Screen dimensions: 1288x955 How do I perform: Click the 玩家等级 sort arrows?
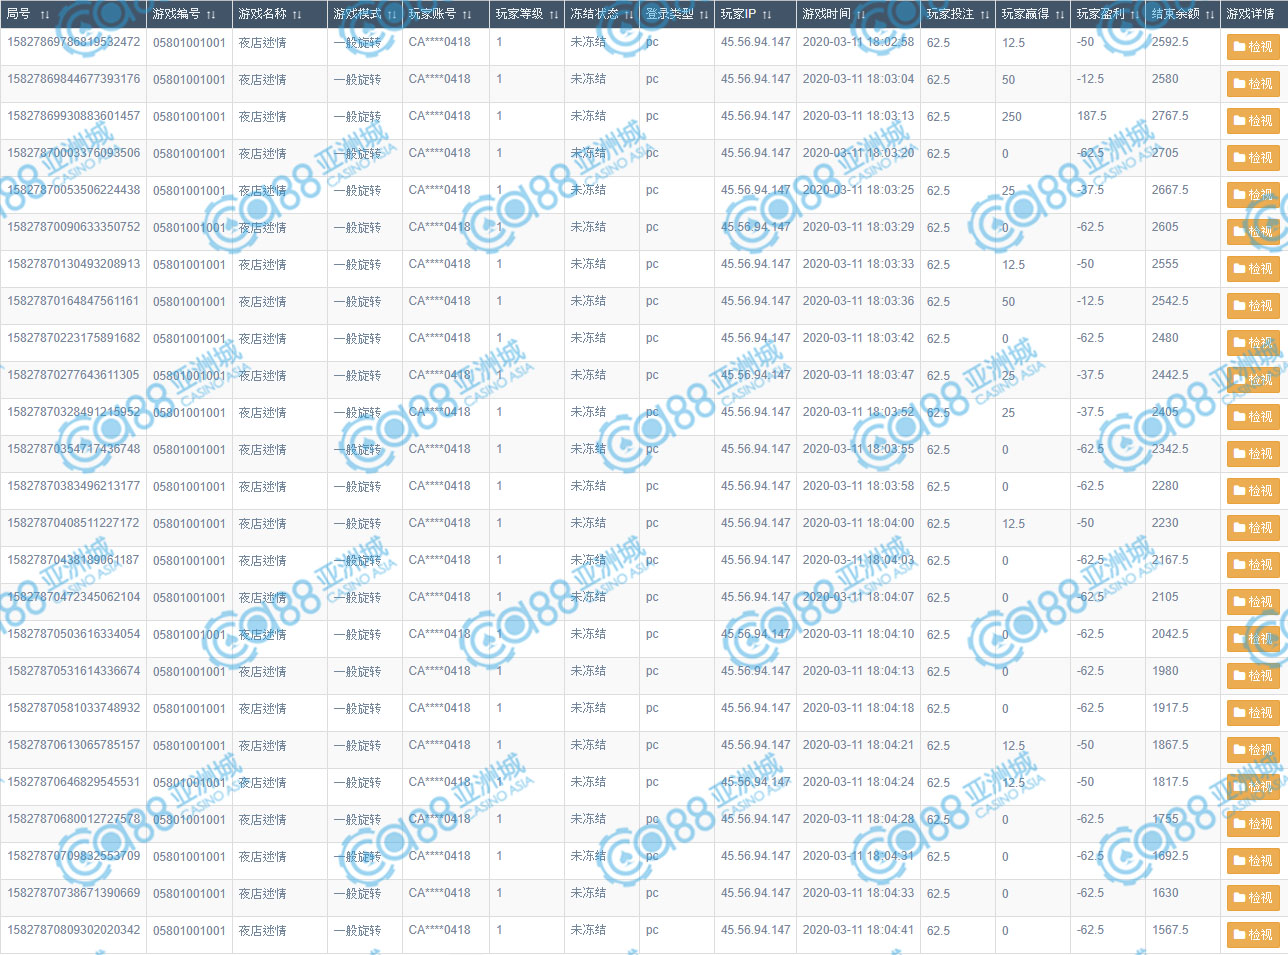[554, 15]
